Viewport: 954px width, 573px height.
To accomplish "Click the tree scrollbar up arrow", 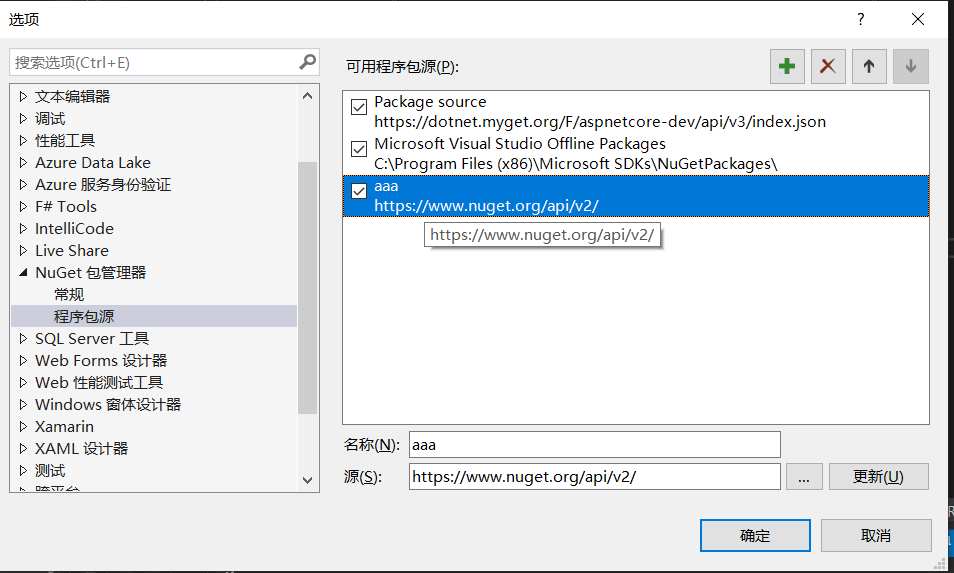I will (307, 96).
